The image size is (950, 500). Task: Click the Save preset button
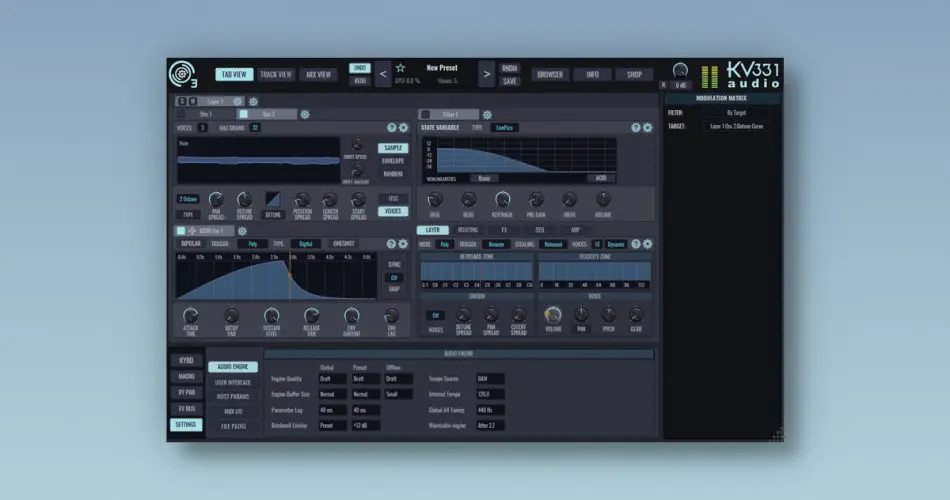click(x=510, y=81)
